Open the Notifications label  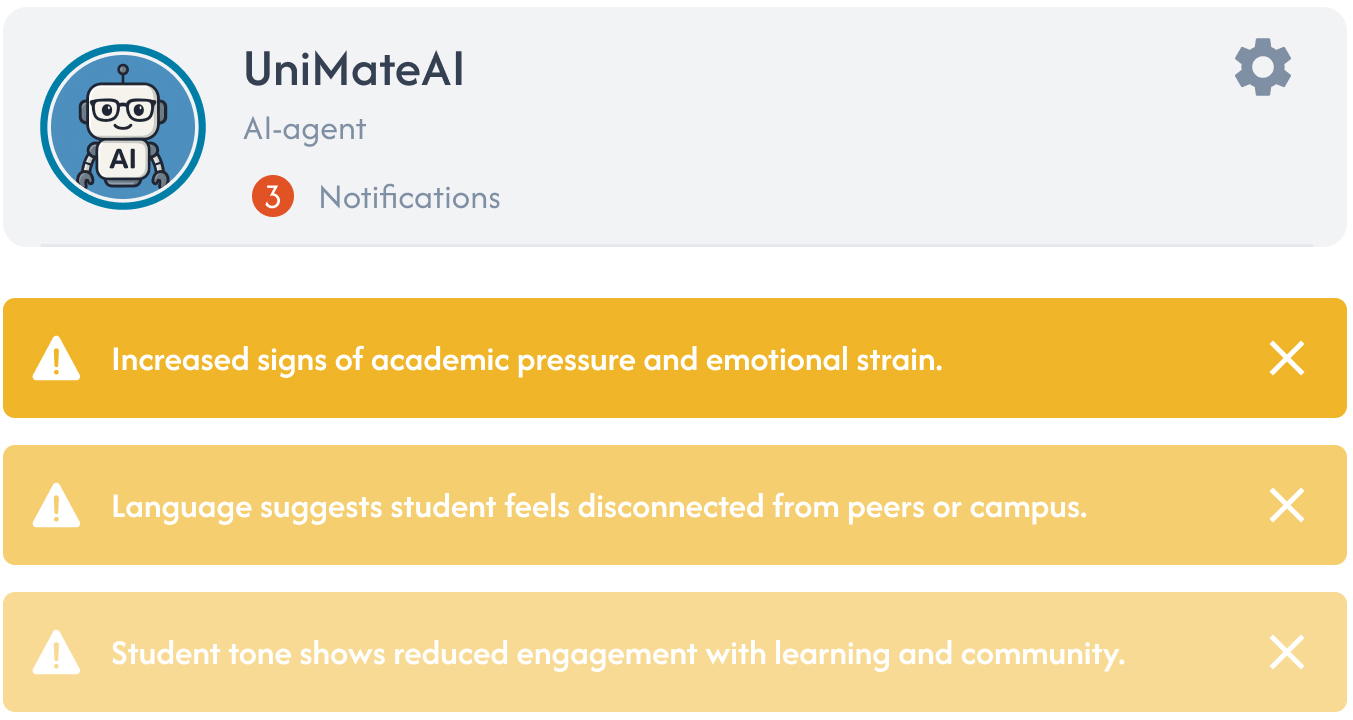408,197
